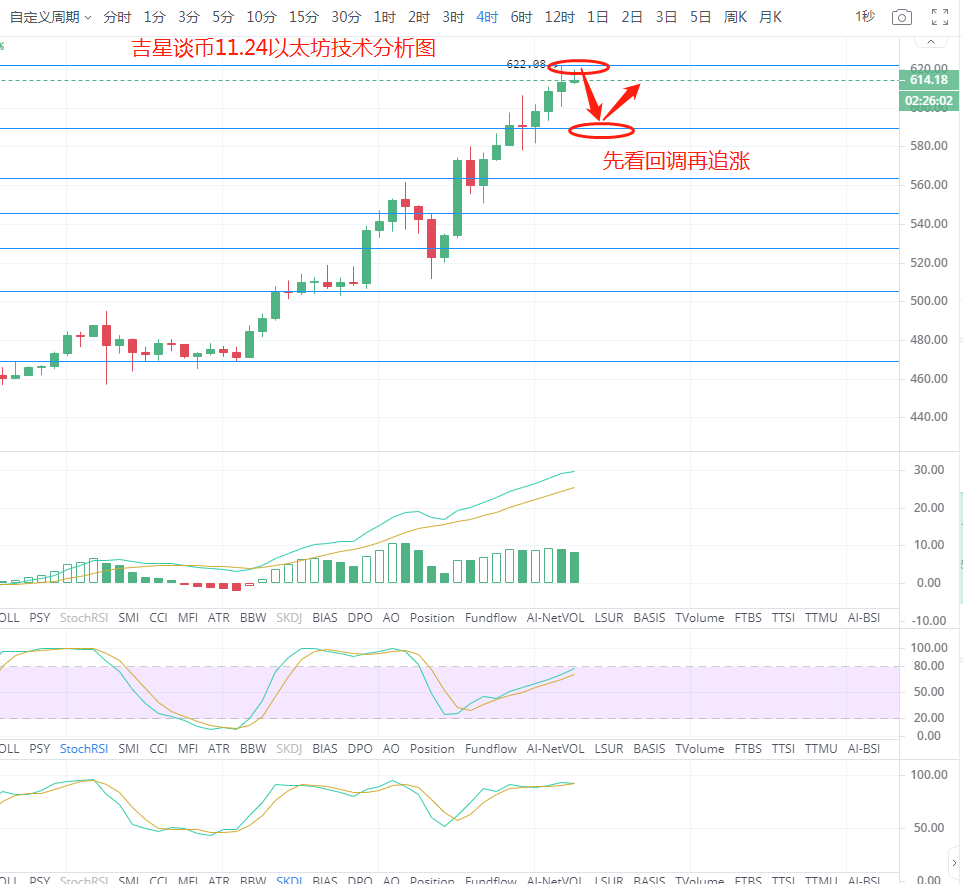The image size is (963, 884).
Task: Choose Fundflow under the MACD histogram panel
Action: [491, 617]
